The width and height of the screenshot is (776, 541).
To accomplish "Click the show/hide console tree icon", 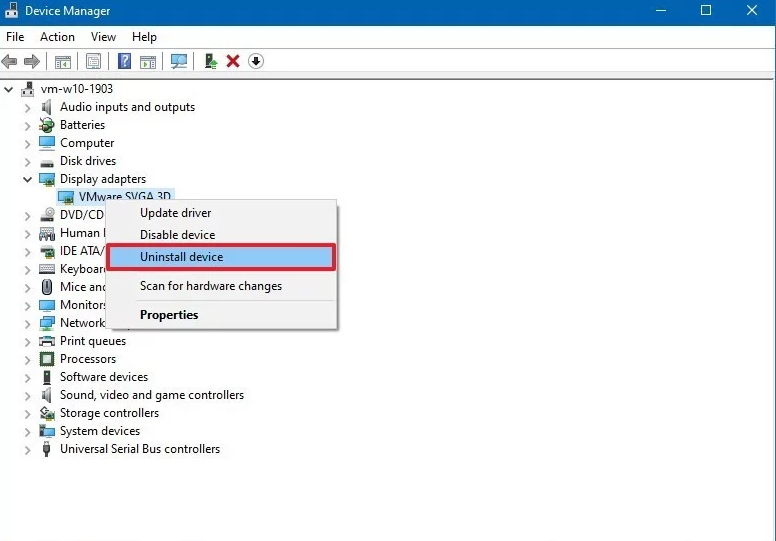I will [63, 61].
